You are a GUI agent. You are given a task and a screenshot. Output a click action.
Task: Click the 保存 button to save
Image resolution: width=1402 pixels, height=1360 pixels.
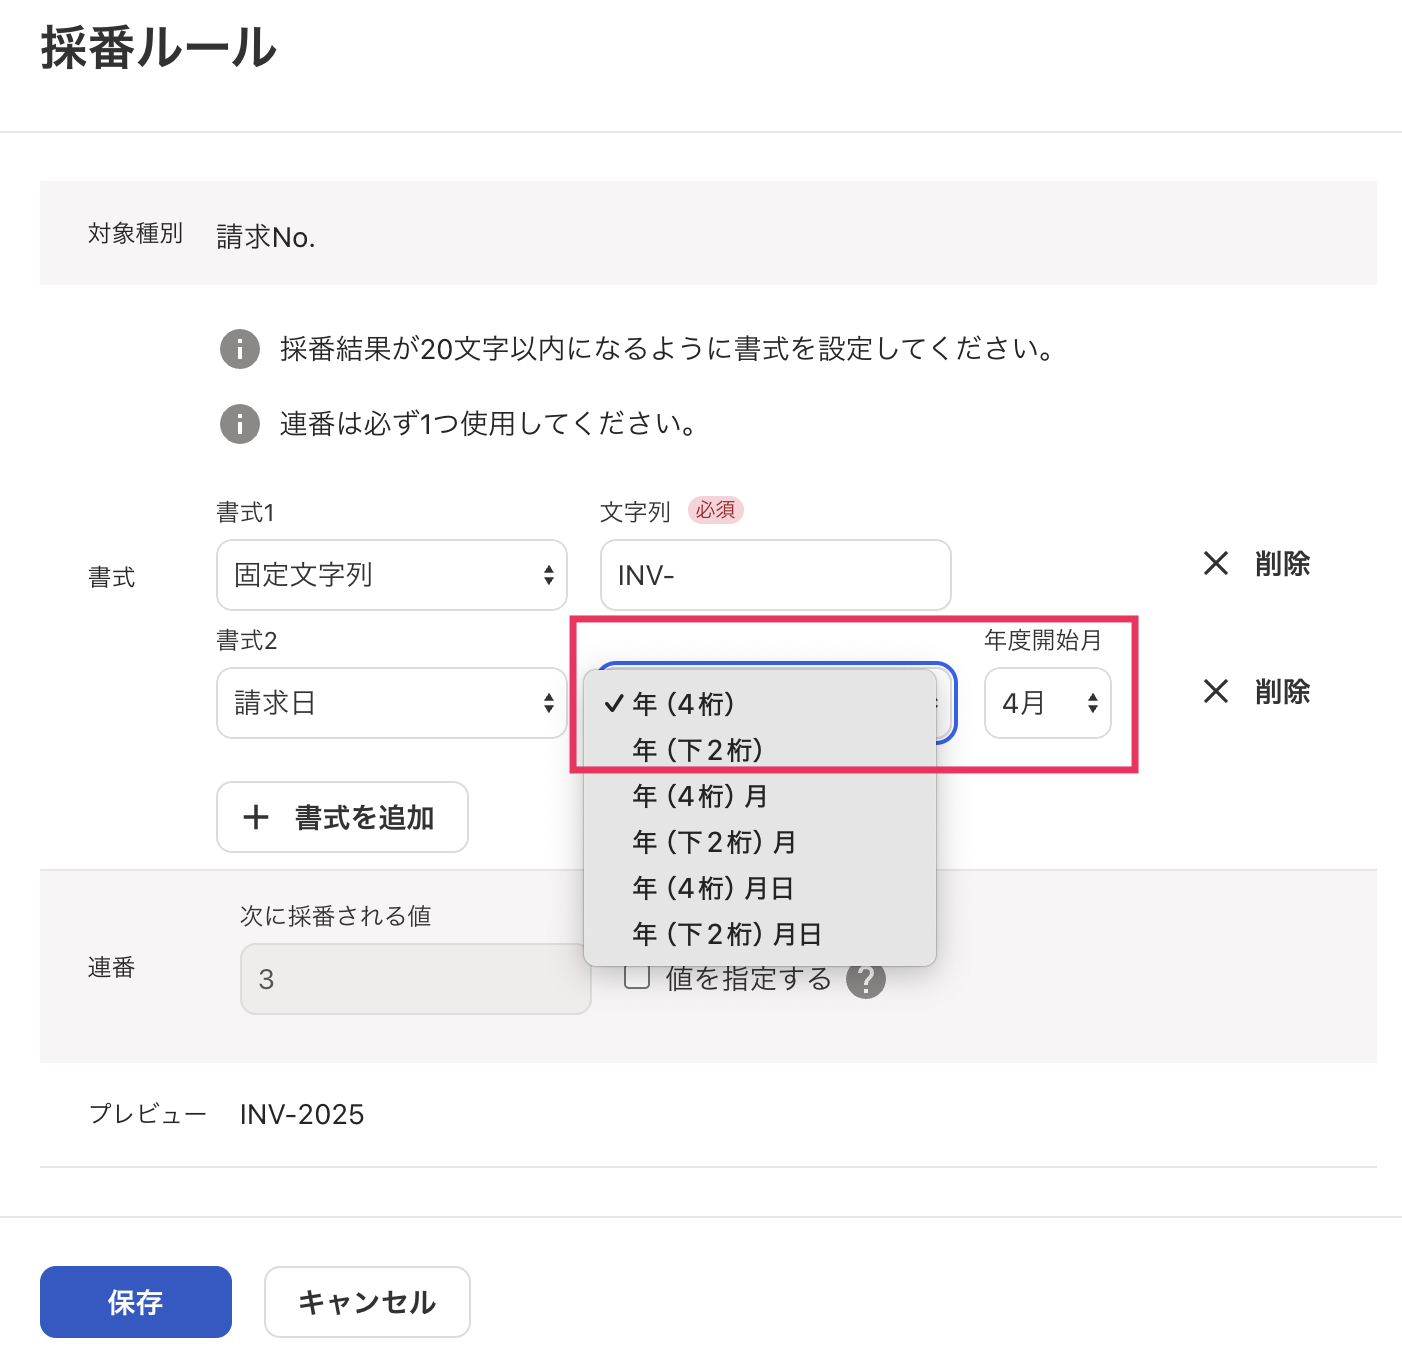pyautogui.click(x=135, y=1301)
